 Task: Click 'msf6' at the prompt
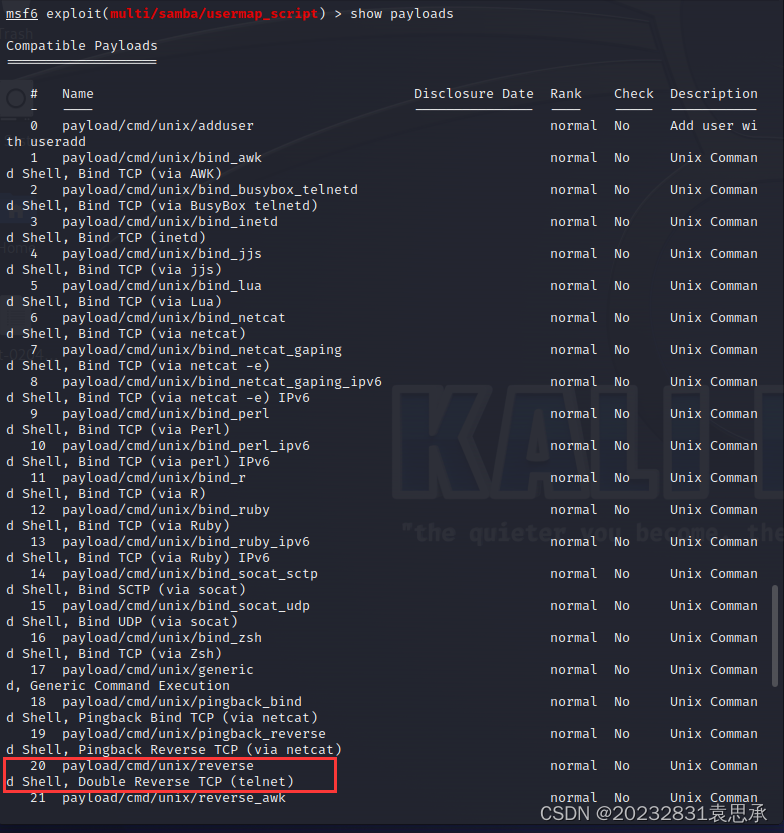(x=22, y=14)
